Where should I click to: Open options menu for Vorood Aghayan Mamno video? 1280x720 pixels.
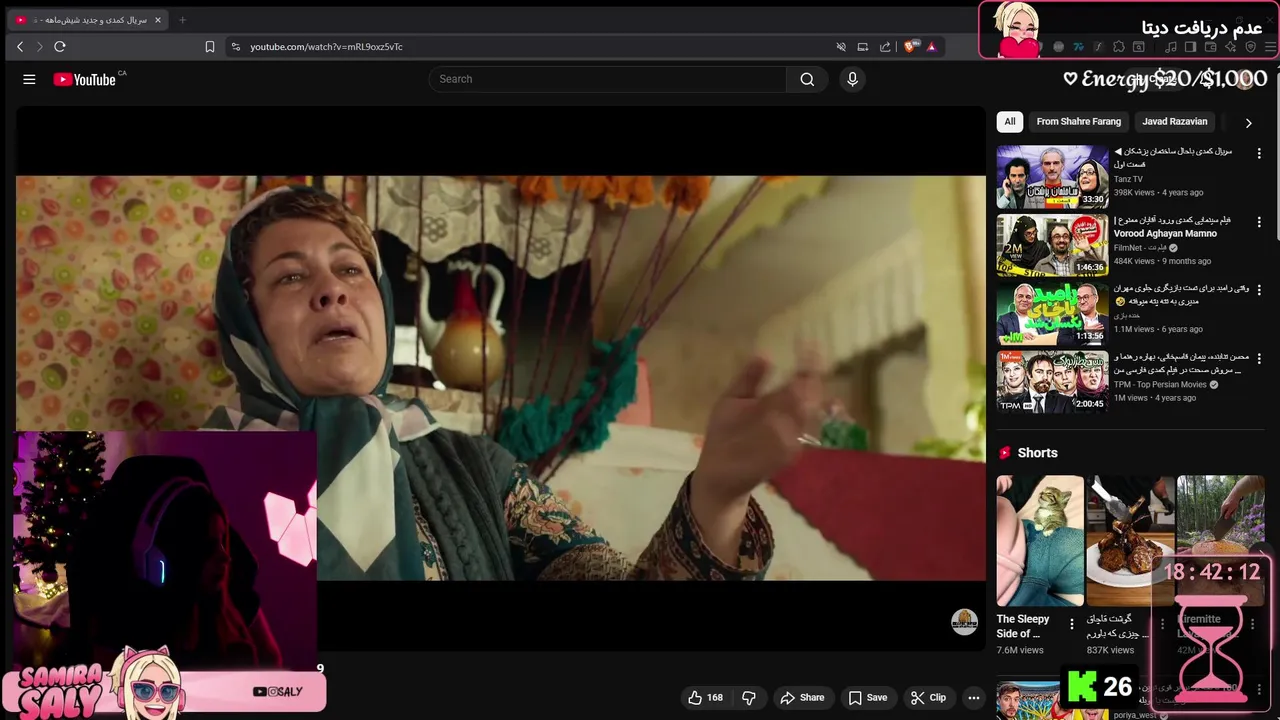(x=1259, y=222)
